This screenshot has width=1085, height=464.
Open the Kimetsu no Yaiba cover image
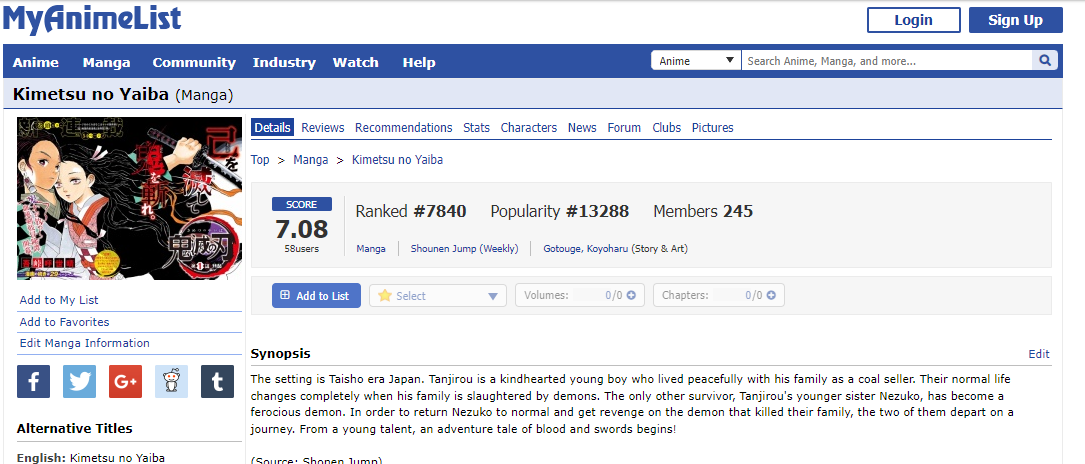coord(129,198)
